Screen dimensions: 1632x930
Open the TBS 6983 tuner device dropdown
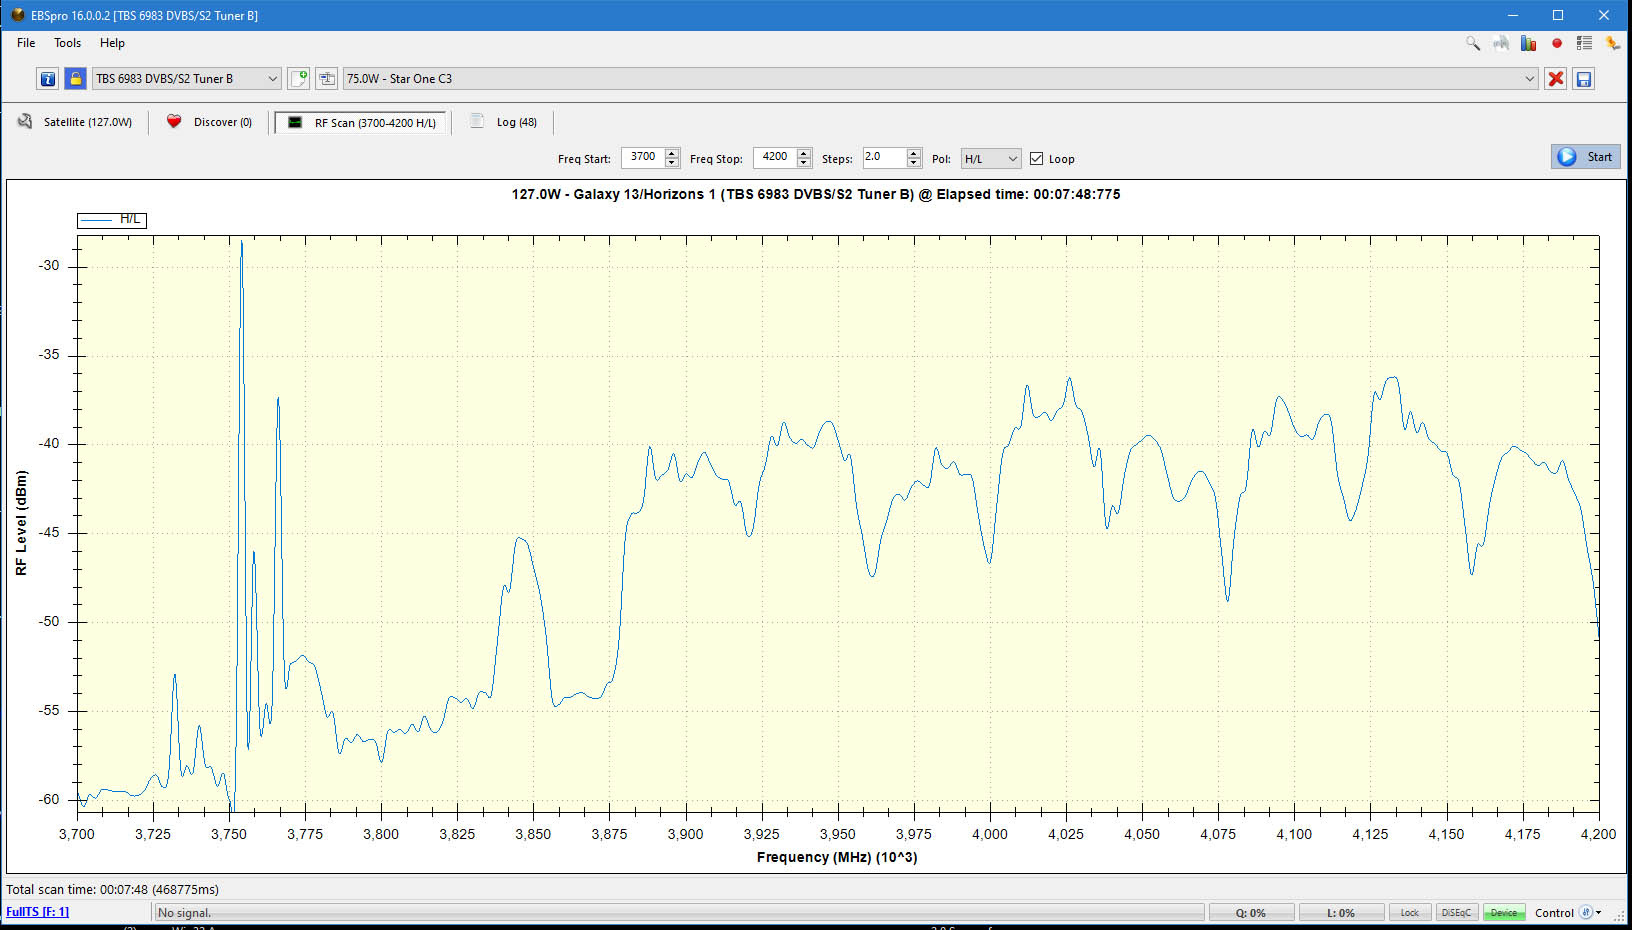(187, 79)
